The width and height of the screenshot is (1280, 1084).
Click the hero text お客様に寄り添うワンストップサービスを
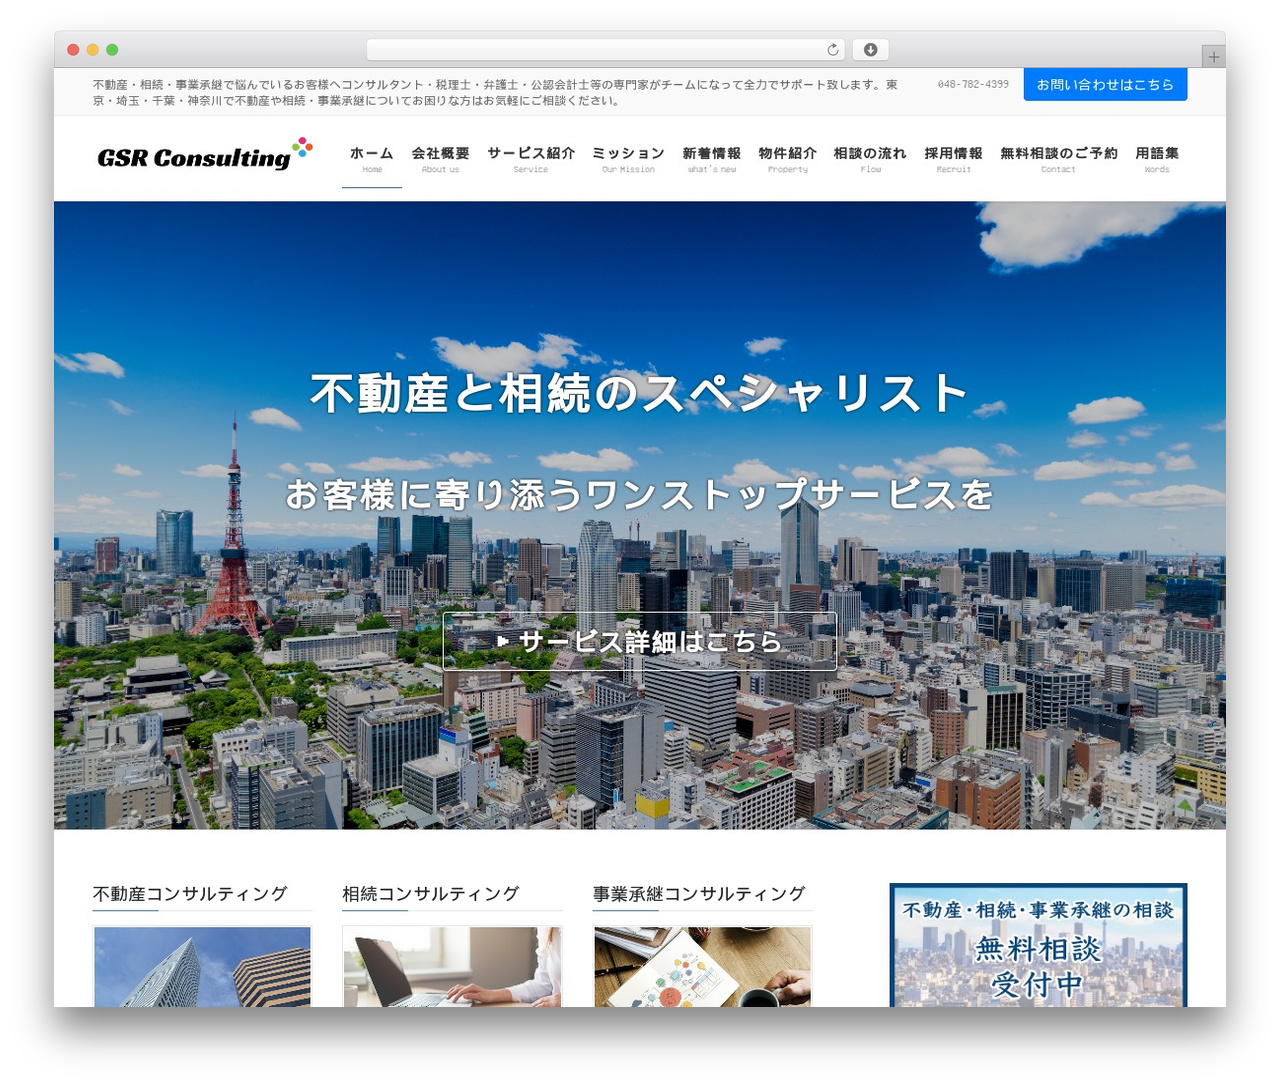(x=639, y=495)
